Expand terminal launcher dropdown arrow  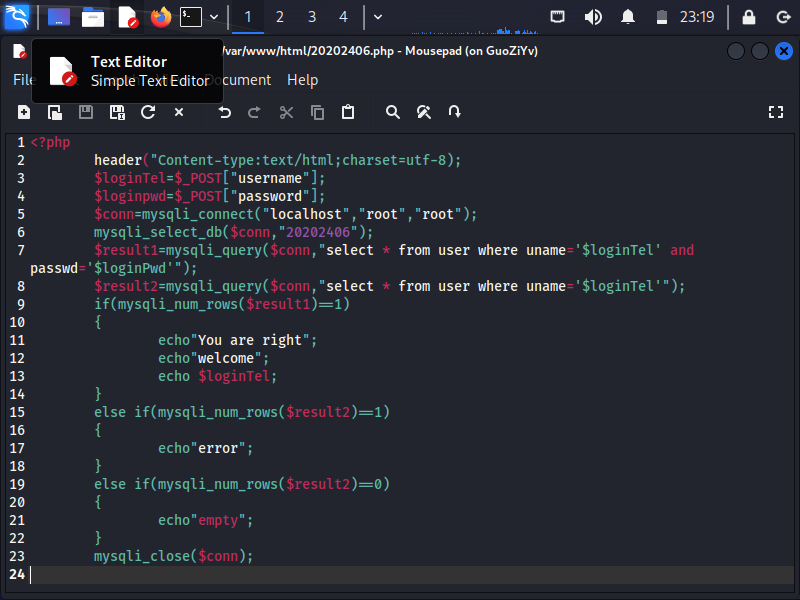(214, 17)
